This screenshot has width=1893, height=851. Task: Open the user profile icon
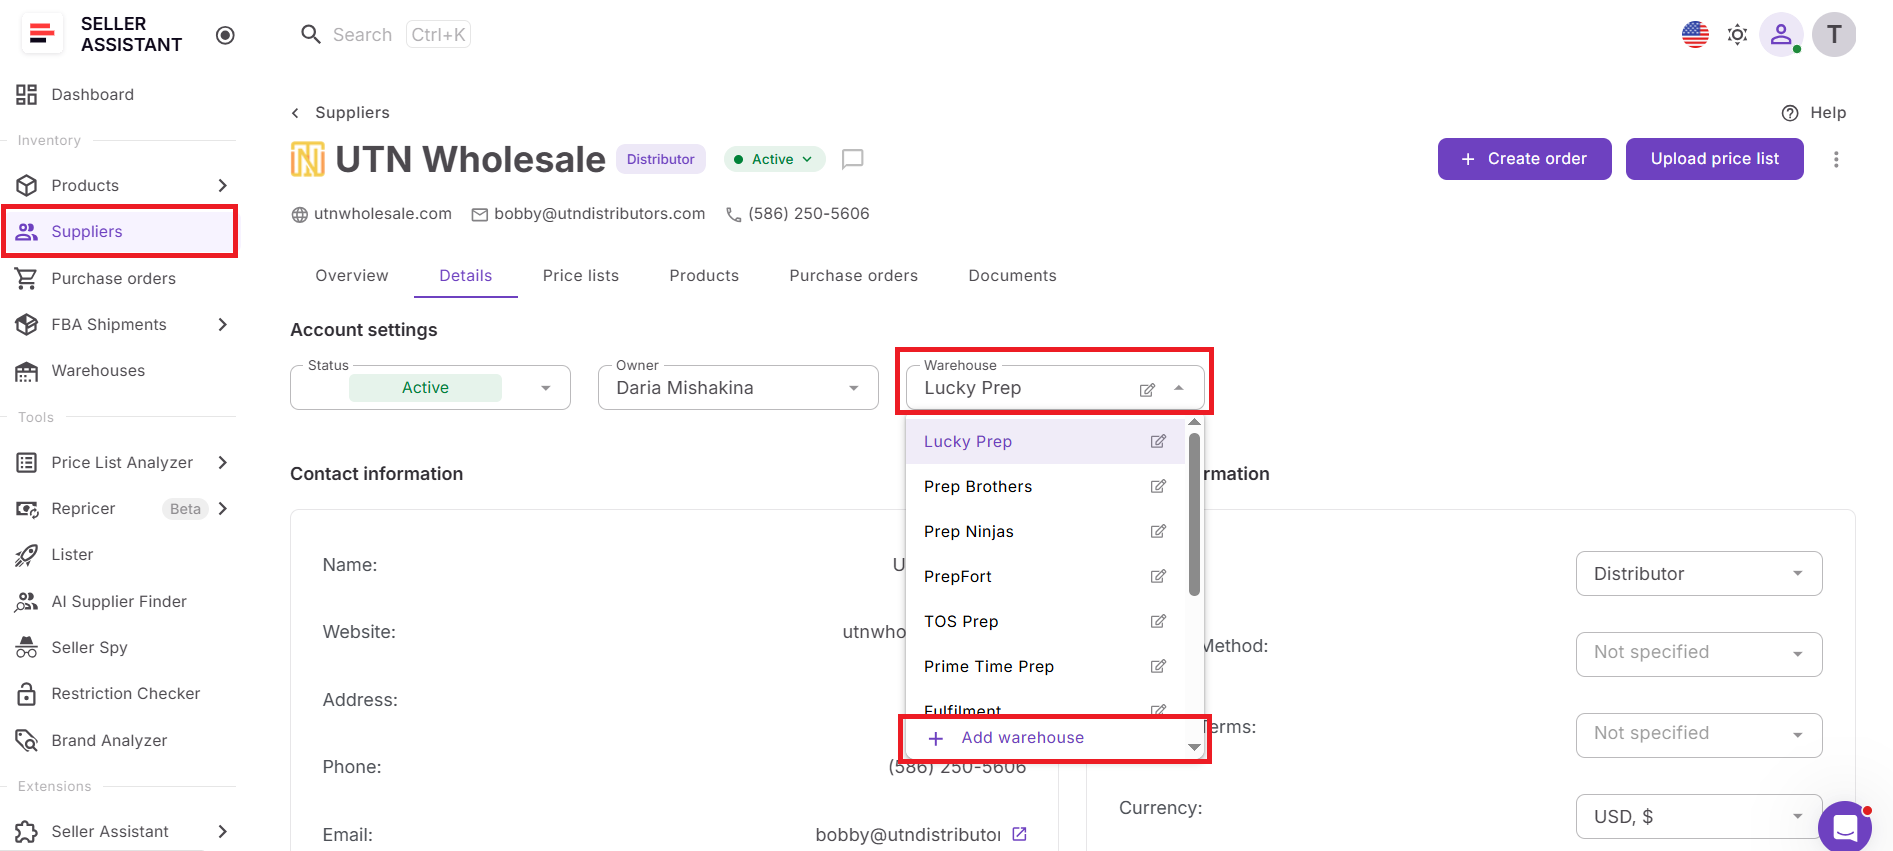[1781, 34]
